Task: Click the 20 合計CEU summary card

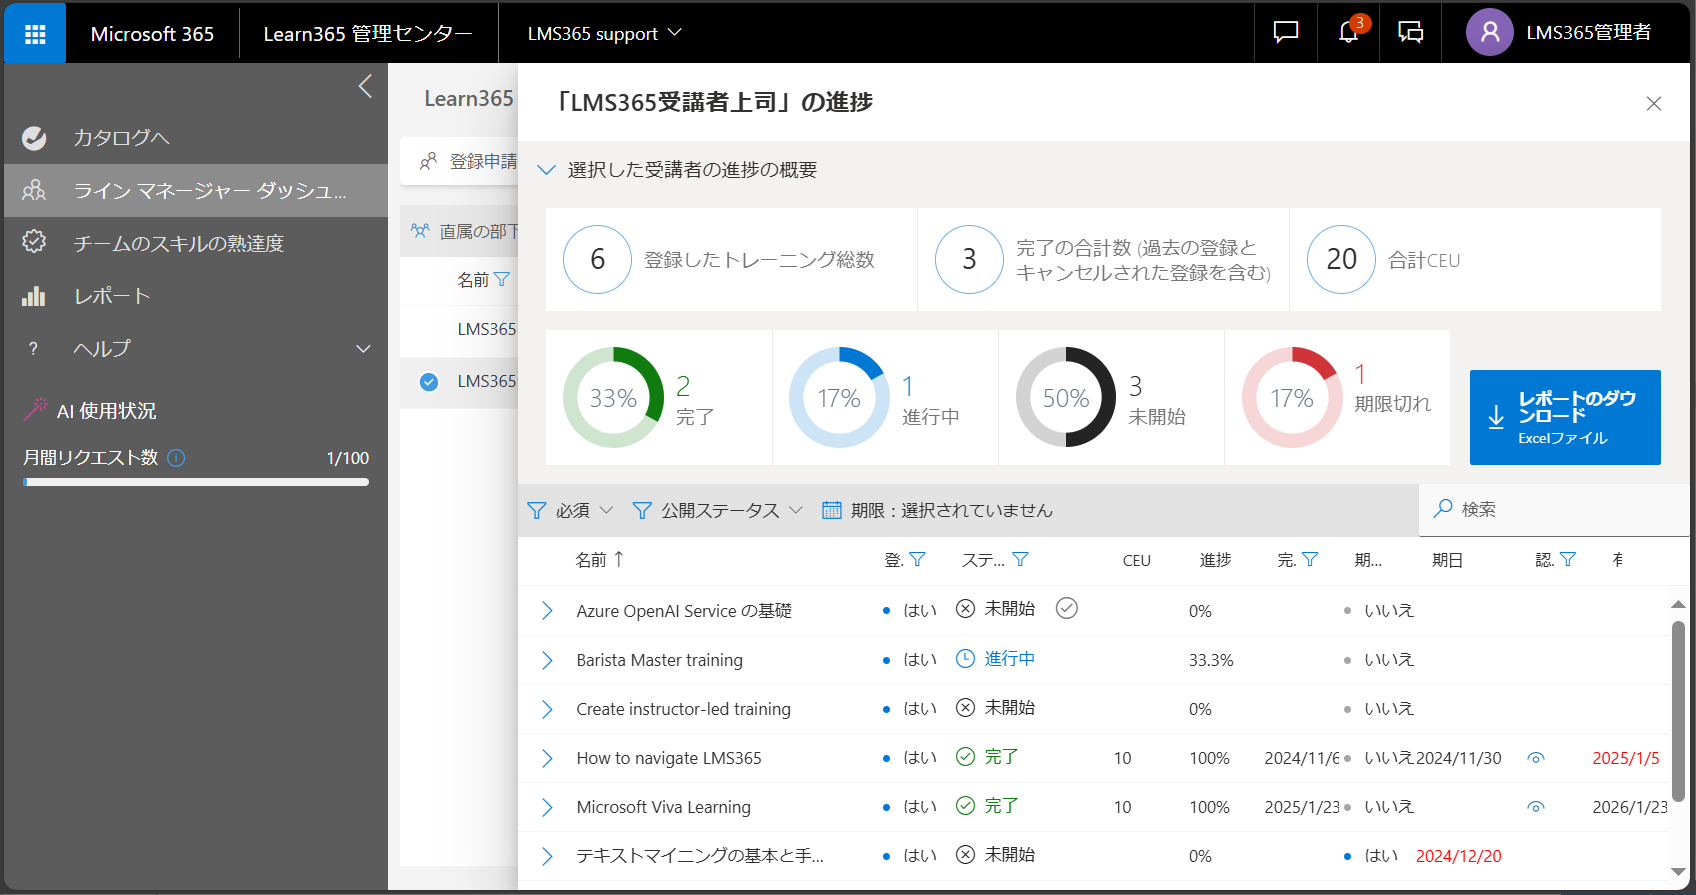Action: 1475,260
